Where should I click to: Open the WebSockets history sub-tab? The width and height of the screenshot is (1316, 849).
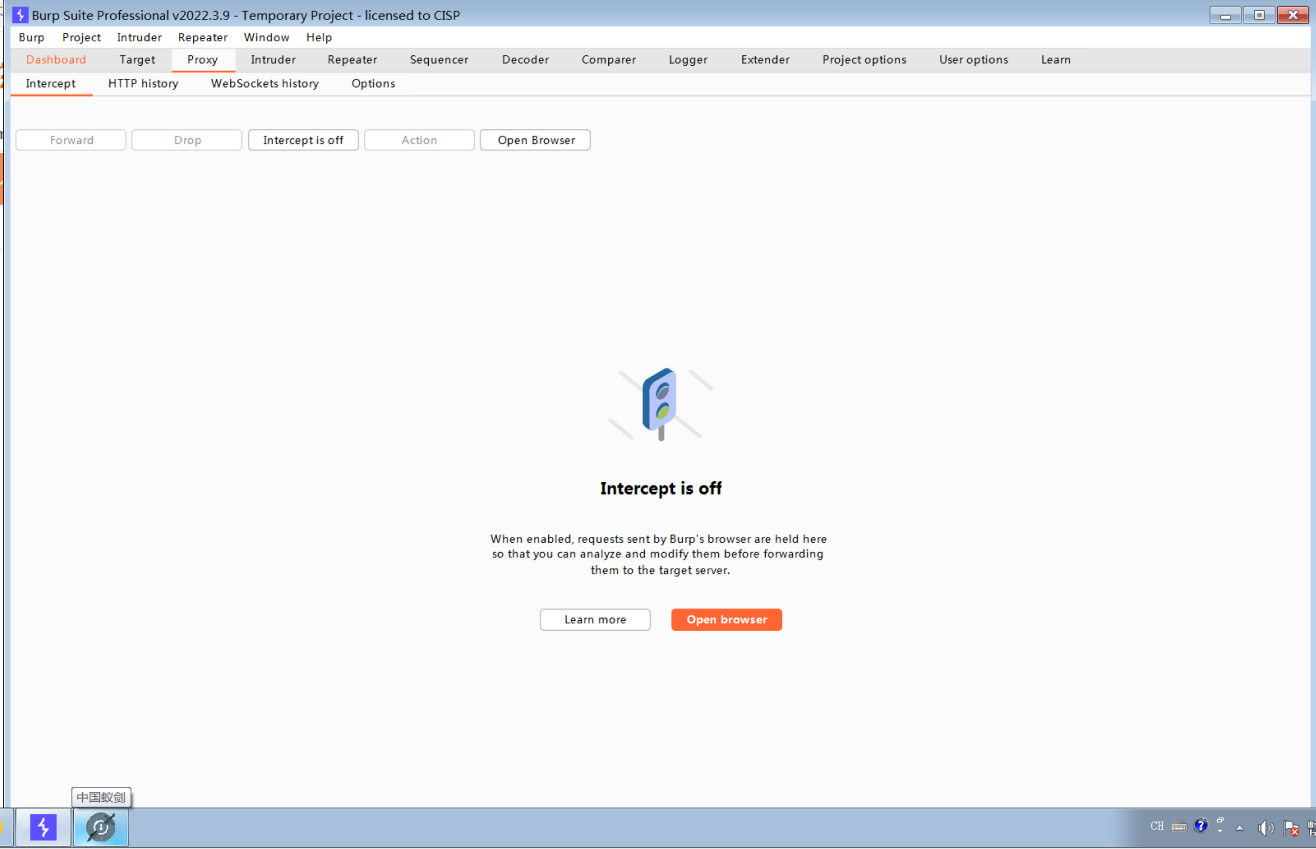pos(264,84)
